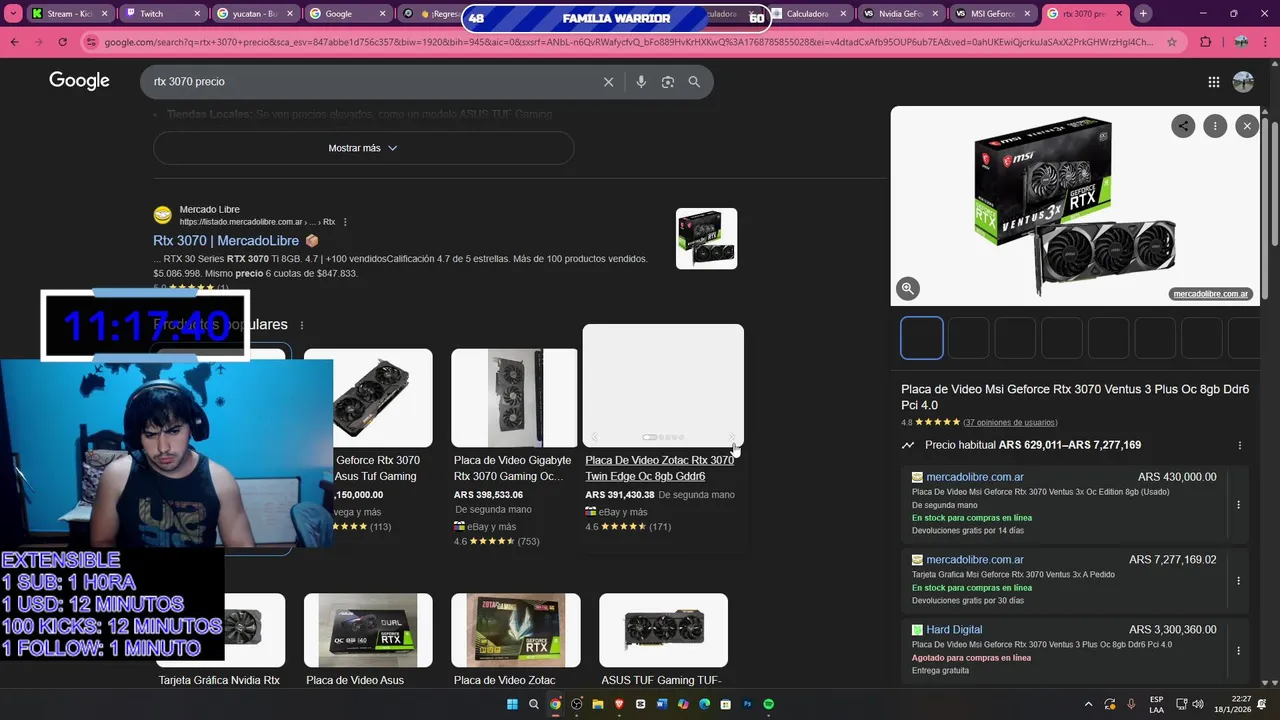Open volume control in system tray

[x=1198, y=704]
